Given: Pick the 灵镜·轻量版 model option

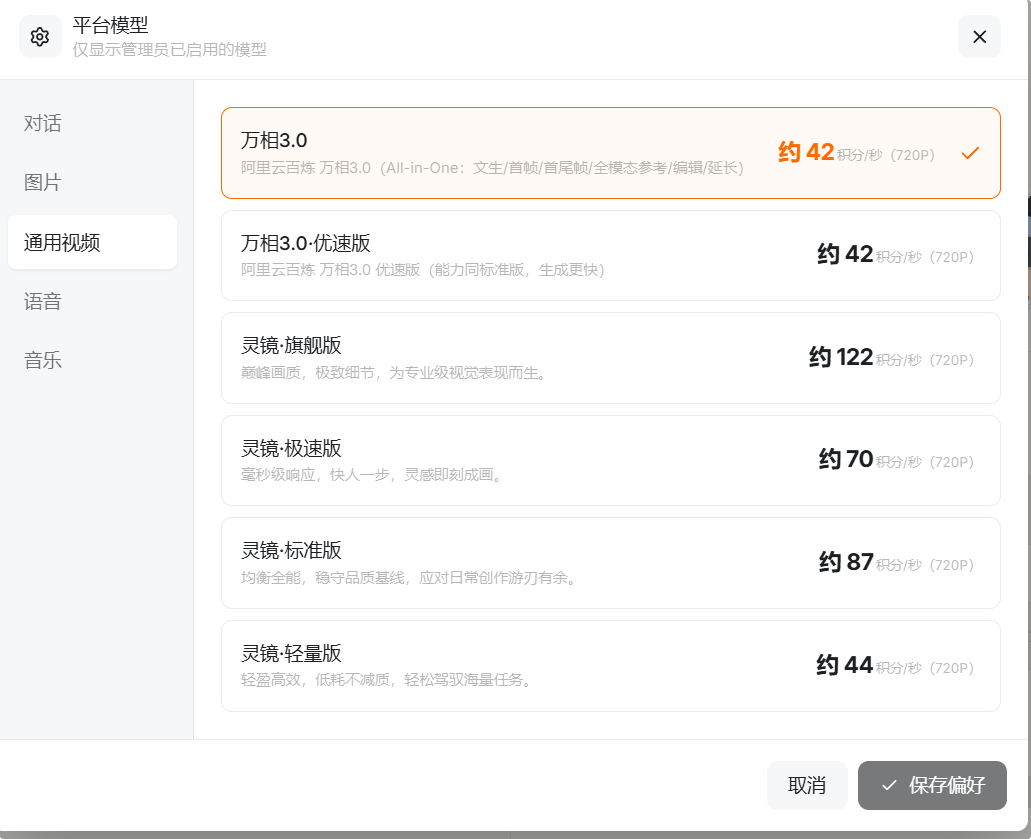Looking at the screenshot, I should point(611,666).
